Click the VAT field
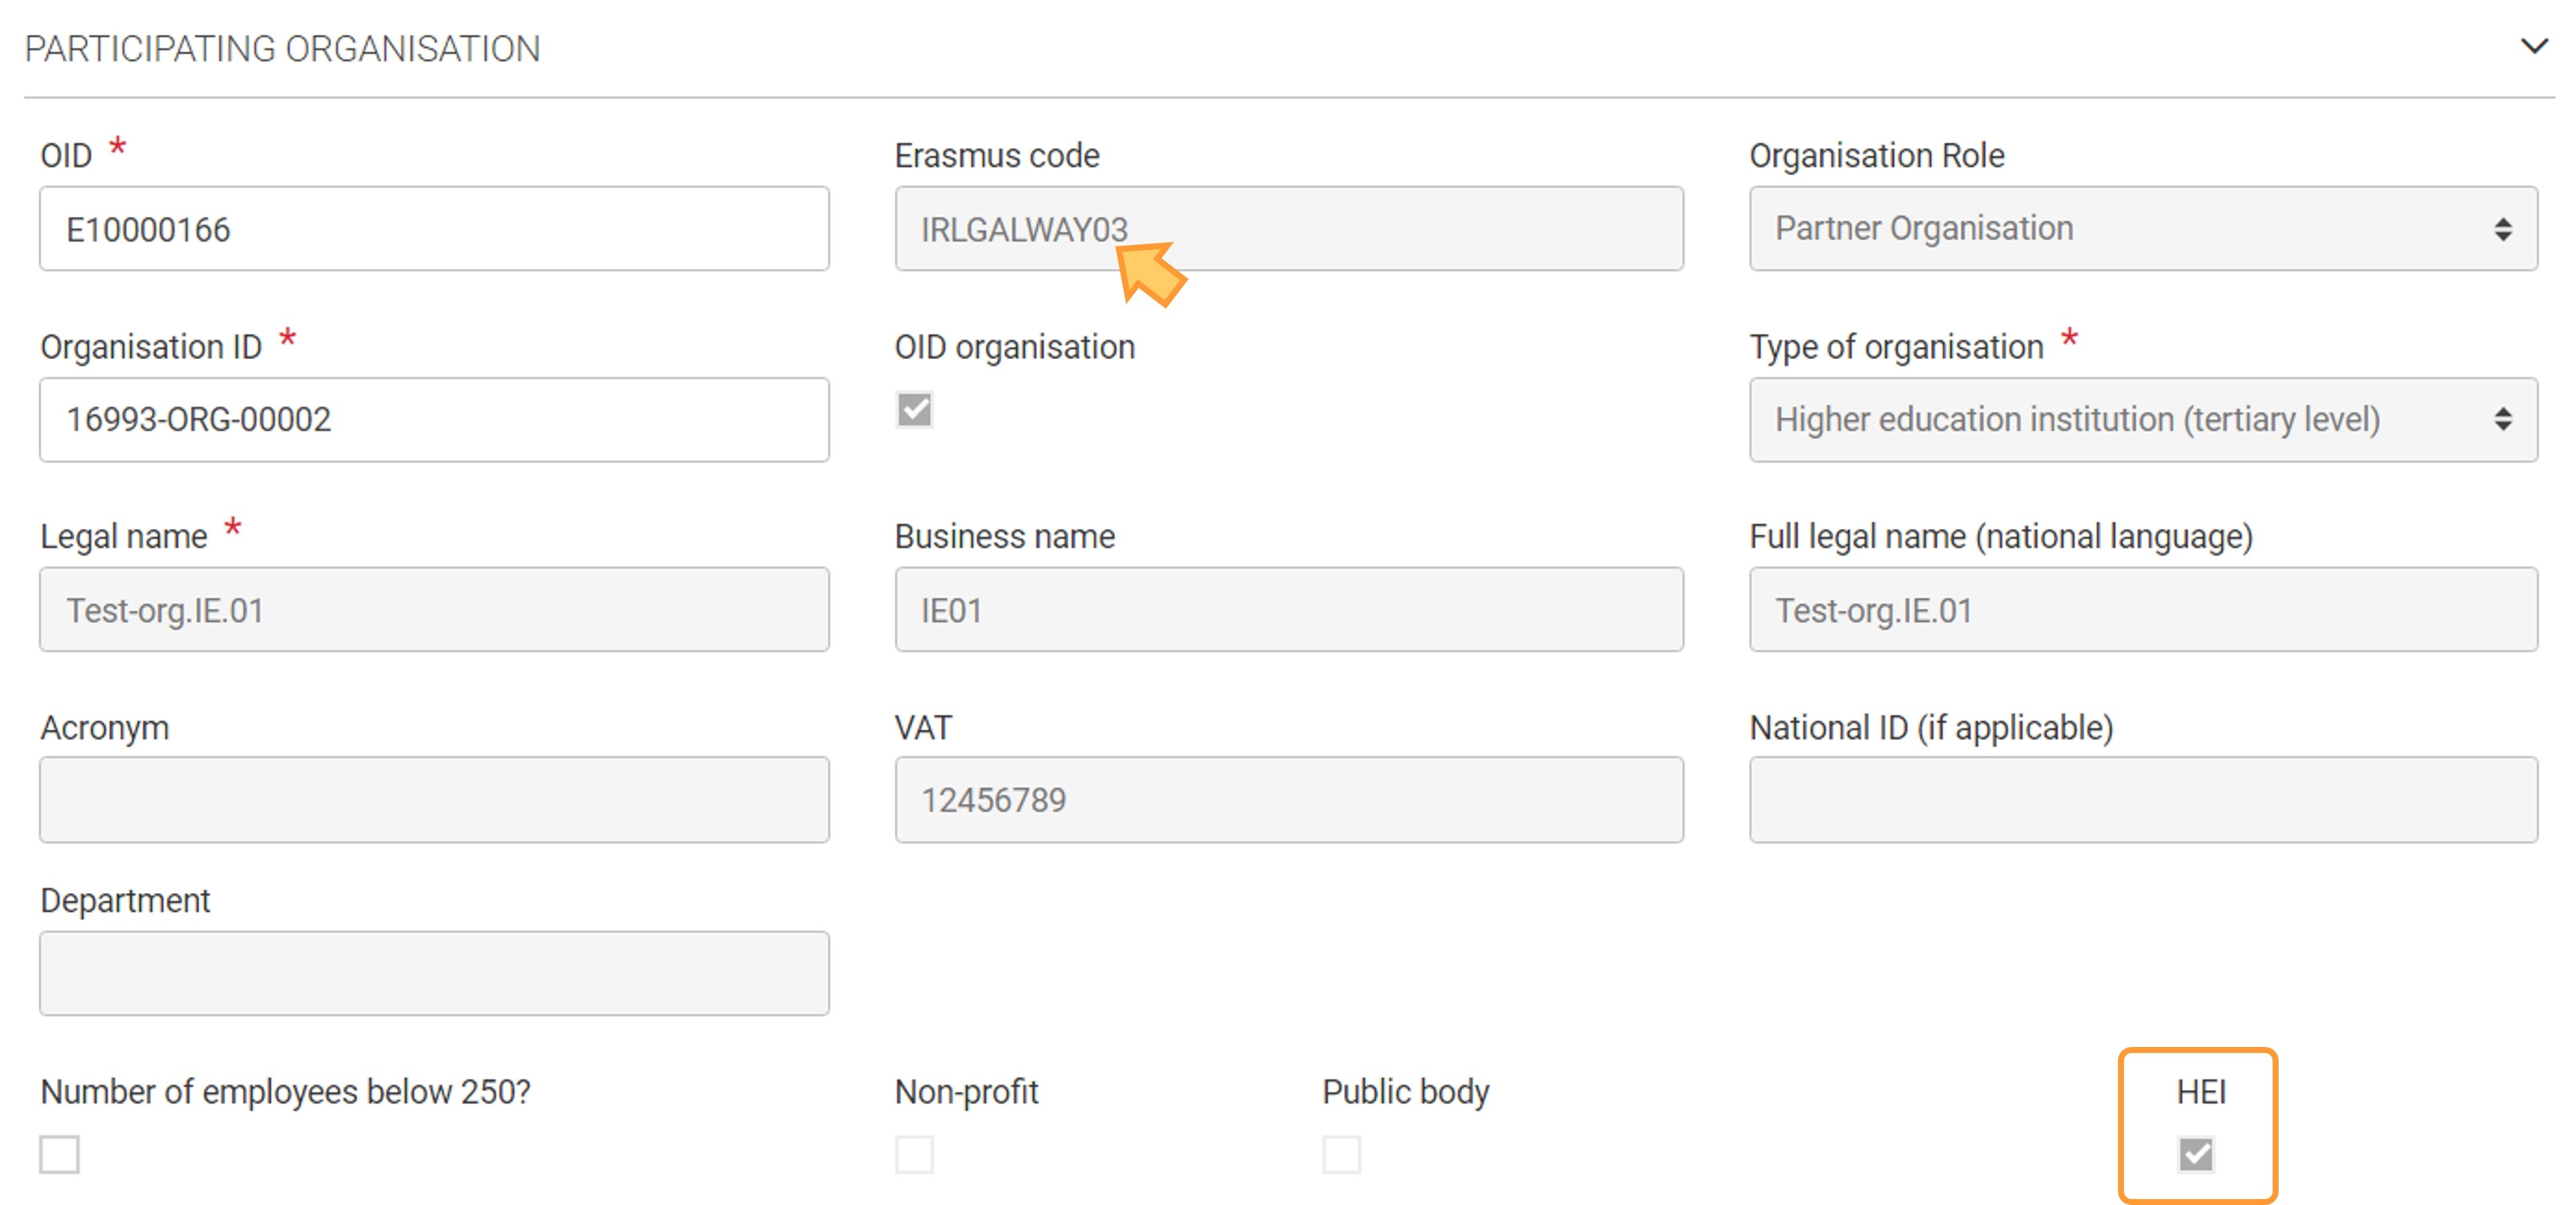This screenshot has height=1205, width=2576. tap(1288, 799)
